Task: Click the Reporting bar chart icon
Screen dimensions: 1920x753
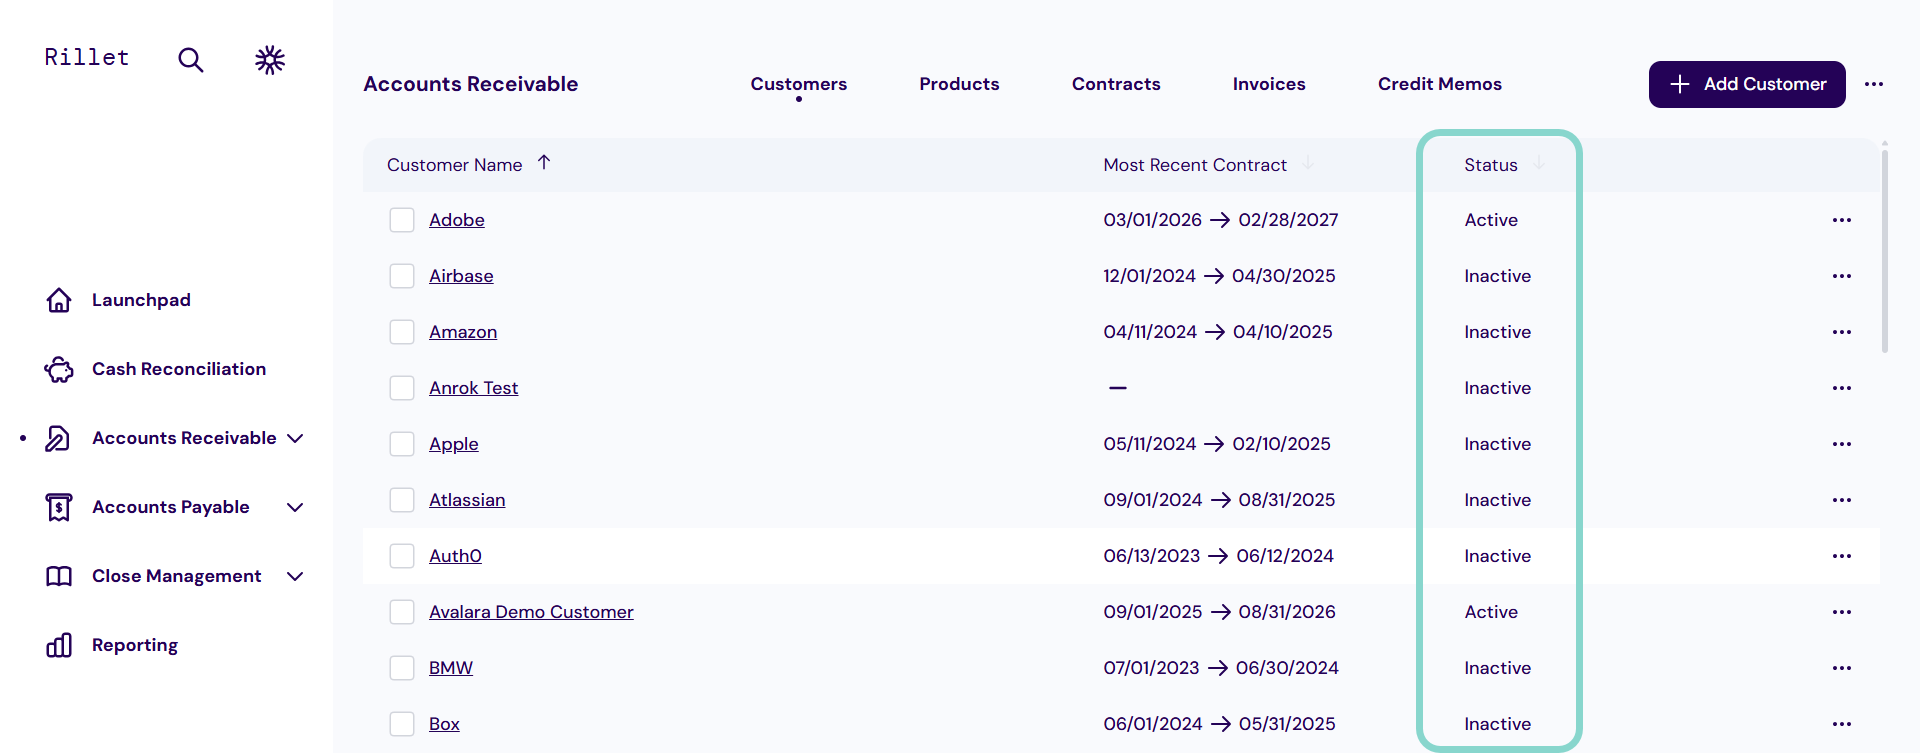Action: 59,645
